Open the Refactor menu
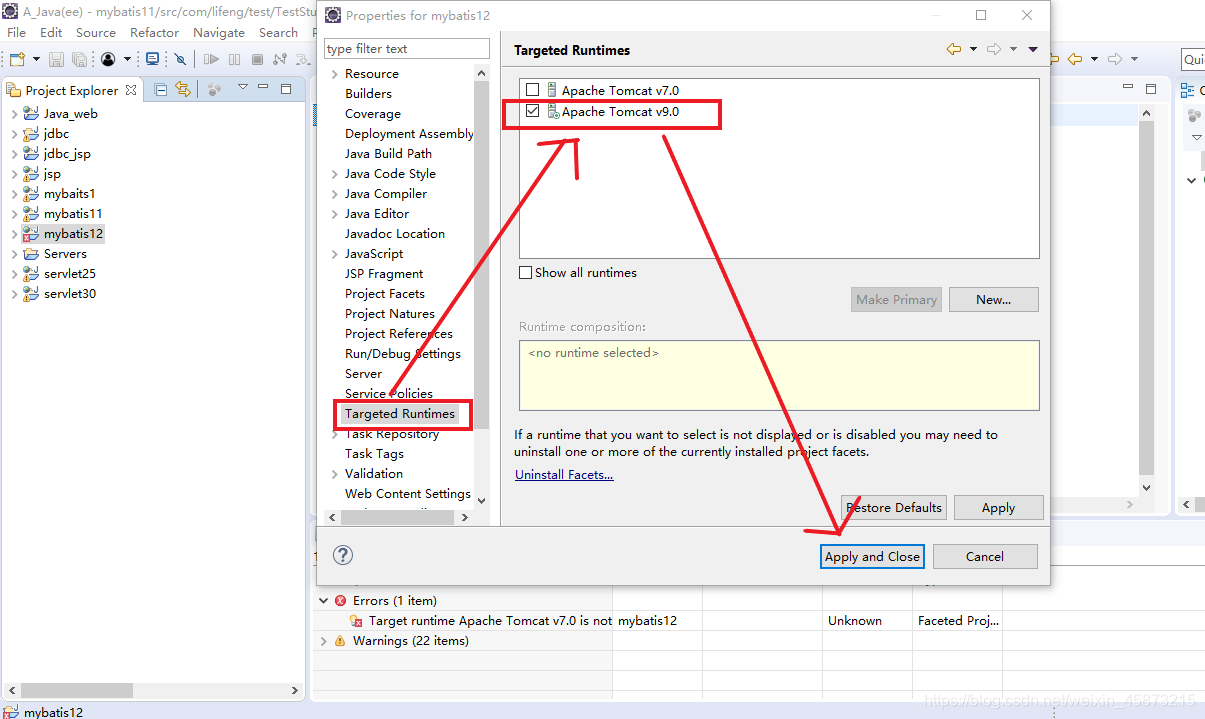1205x719 pixels. [x=154, y=32]
